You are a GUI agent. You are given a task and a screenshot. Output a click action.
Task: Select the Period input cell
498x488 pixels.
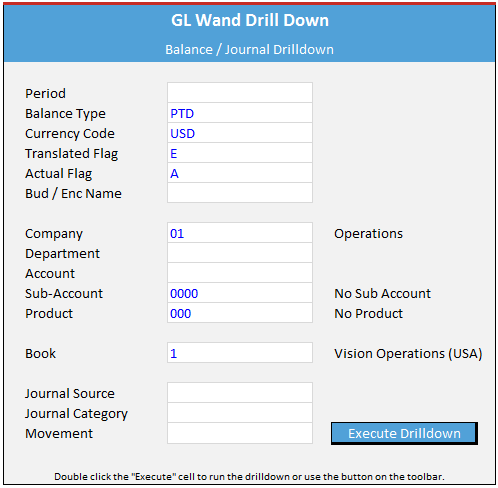[240, 93]
